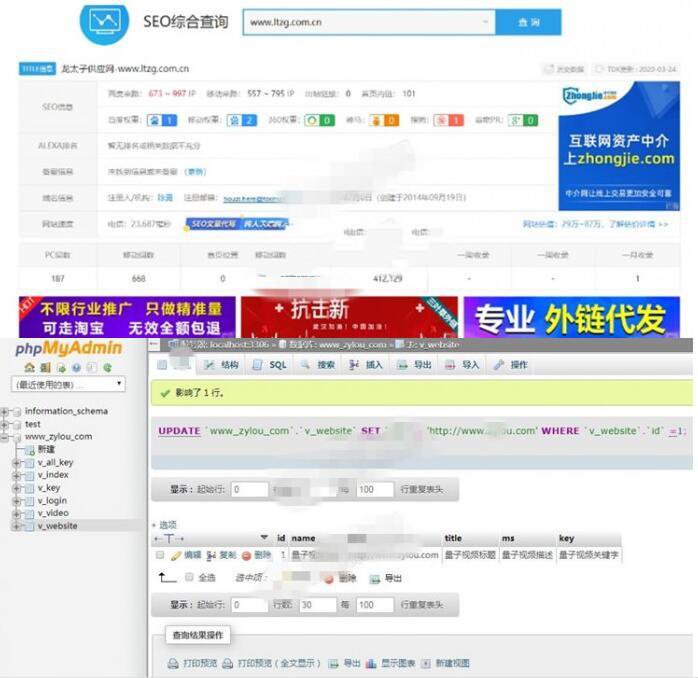The width and height of the screenshot is (698, 678).
Task: Expand the information_schema database node
Action: (x=4, y=411)
